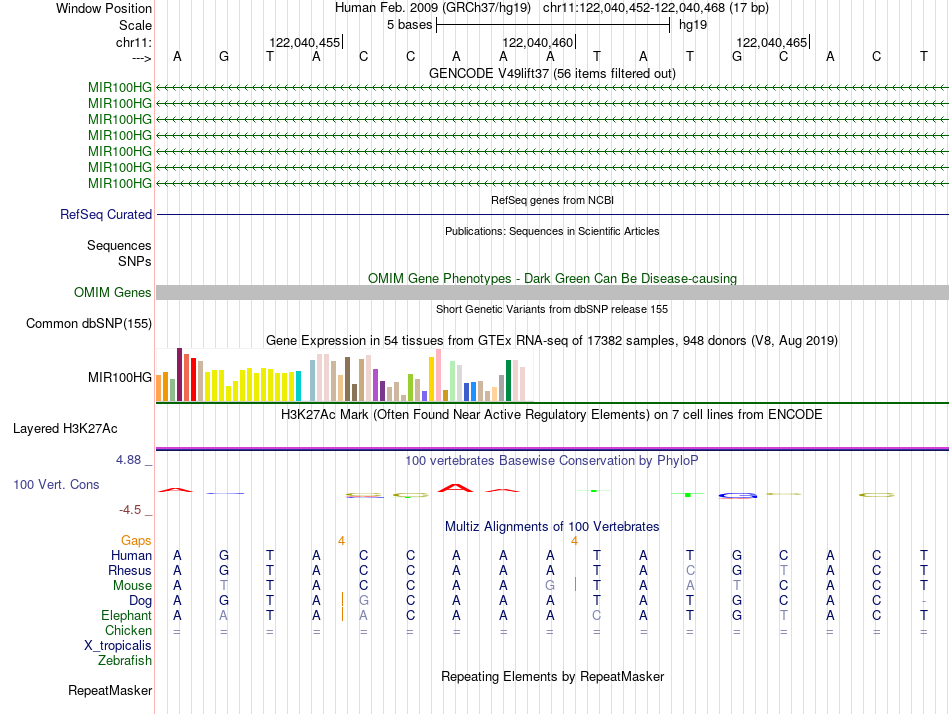Select the Human alignment row label
This screenshot has height=714, width=950.
pos(131,556)
